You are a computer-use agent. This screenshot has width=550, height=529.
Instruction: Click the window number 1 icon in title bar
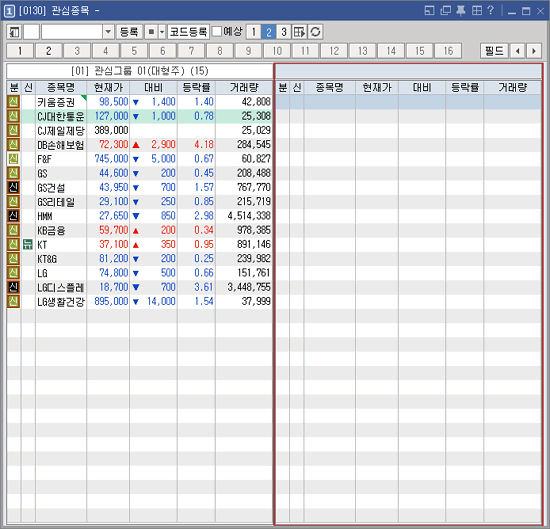[x=9, y=11]
